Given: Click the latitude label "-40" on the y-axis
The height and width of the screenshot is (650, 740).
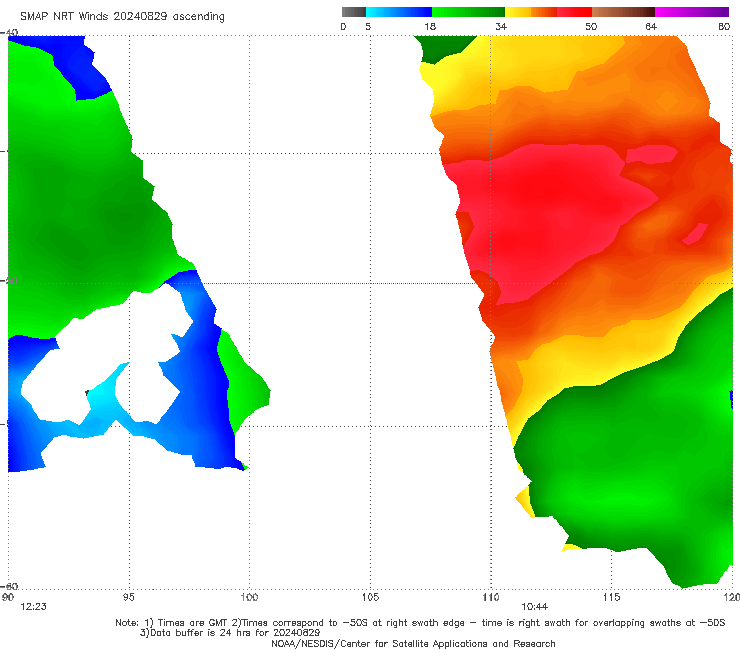Looking at the screenshot, I should point(9,33).
